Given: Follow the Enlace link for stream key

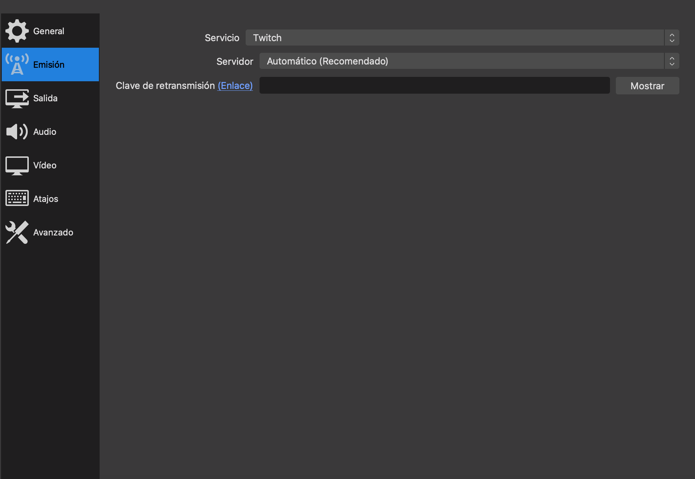Looking at the screenshot, I should pos(235,86).
